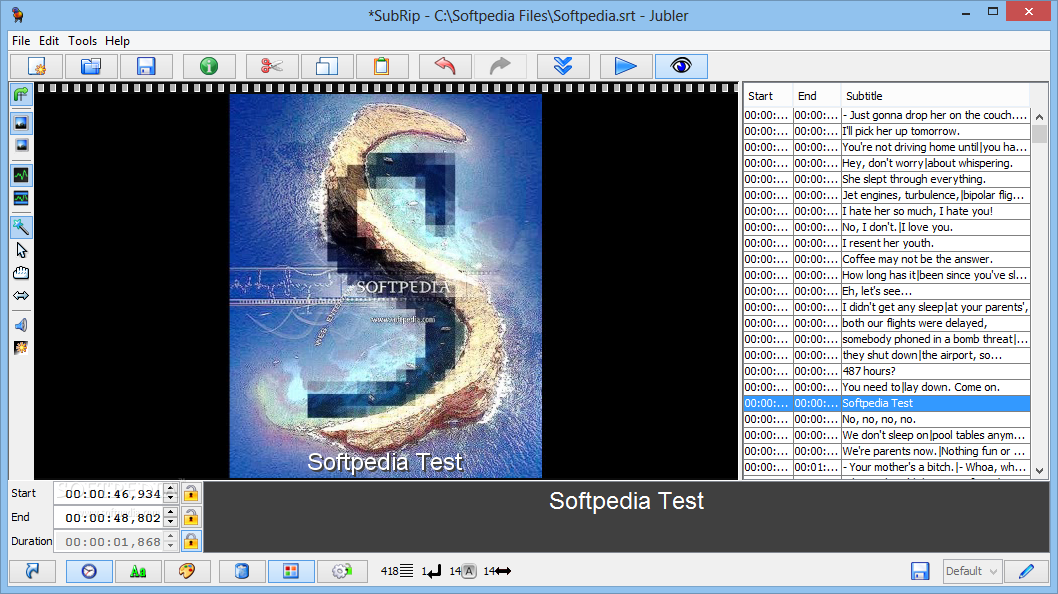
Task: Cut selection with the scissors icon
Action: click(272, 66)
